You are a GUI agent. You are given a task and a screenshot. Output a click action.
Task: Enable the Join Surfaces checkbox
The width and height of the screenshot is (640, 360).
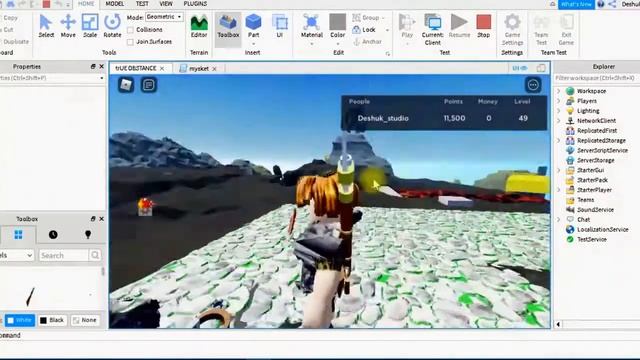130,42
